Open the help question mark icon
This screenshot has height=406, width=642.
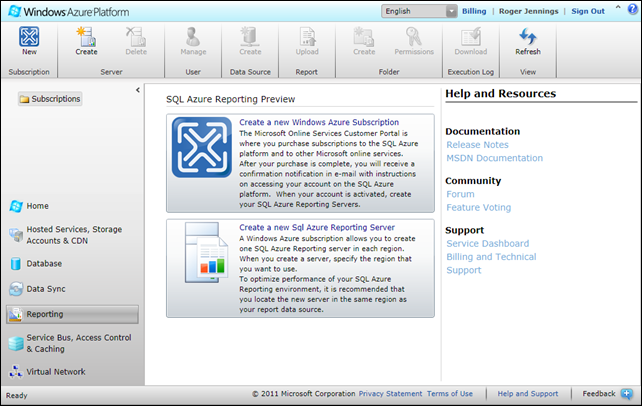coord(633,10)
